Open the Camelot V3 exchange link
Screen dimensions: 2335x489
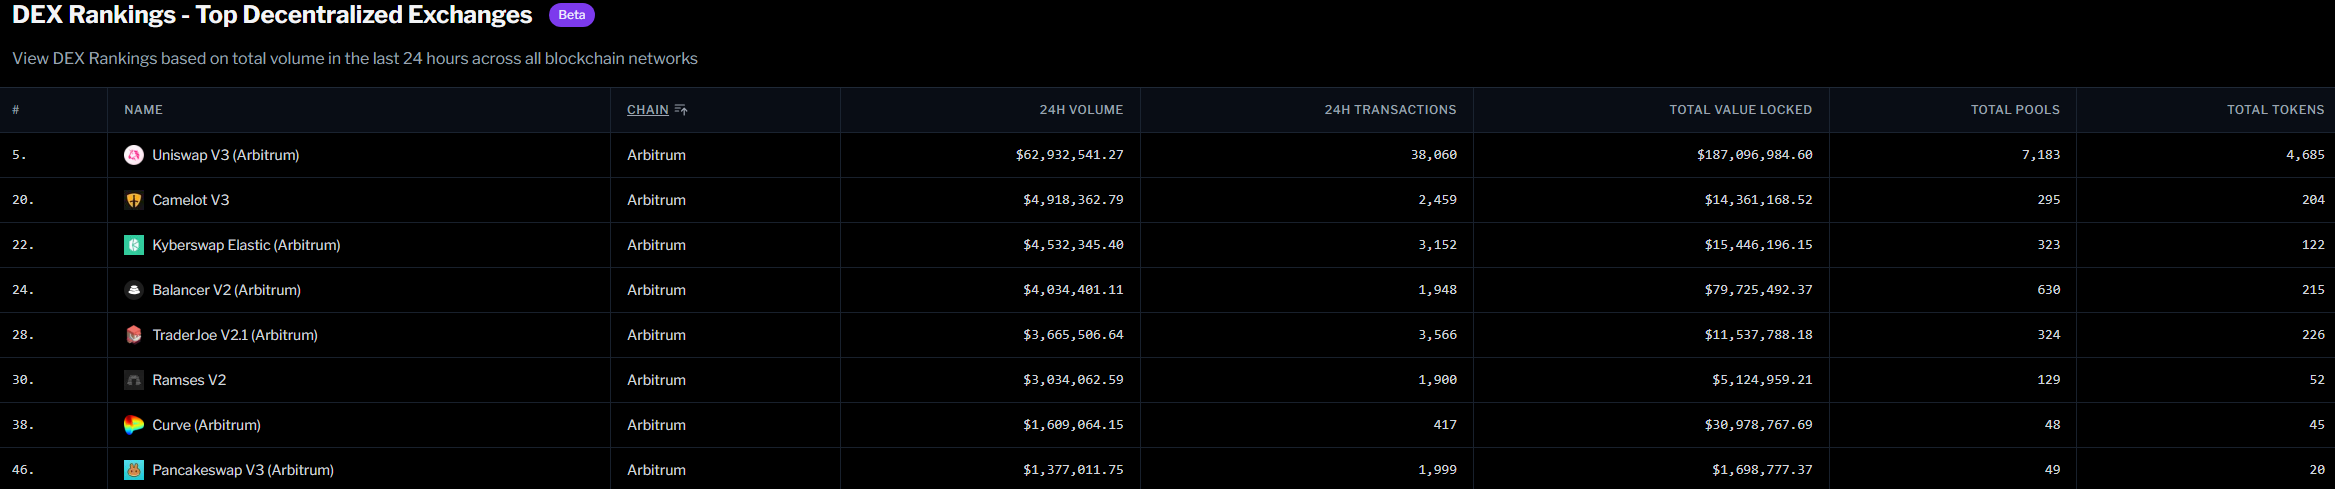(x=190, y=200)
